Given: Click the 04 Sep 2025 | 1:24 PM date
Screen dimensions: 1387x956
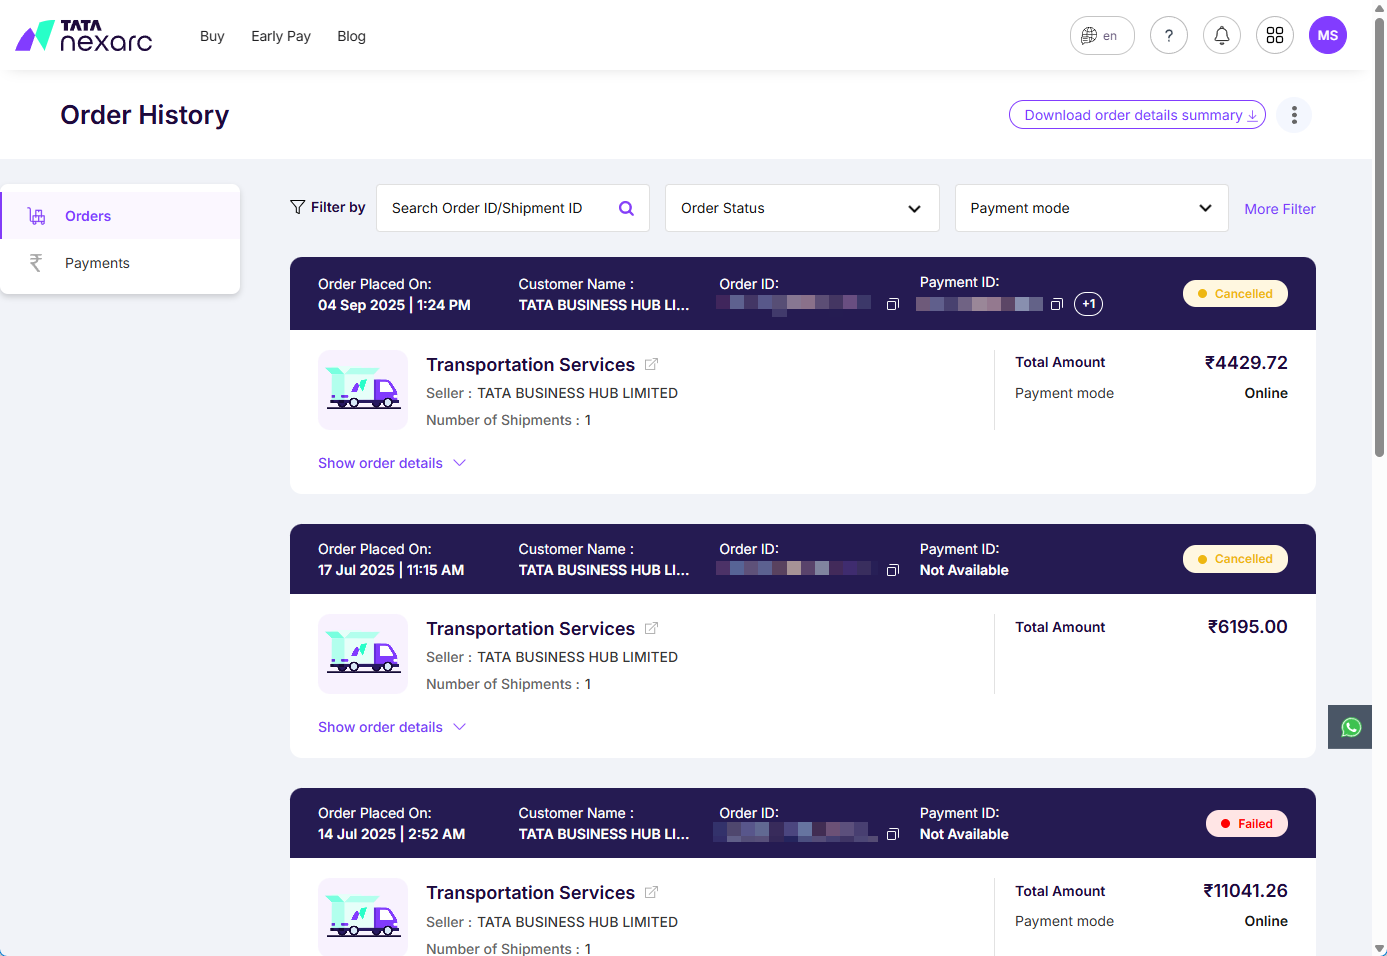Looking at the screenshot, I should click(394, 305).
